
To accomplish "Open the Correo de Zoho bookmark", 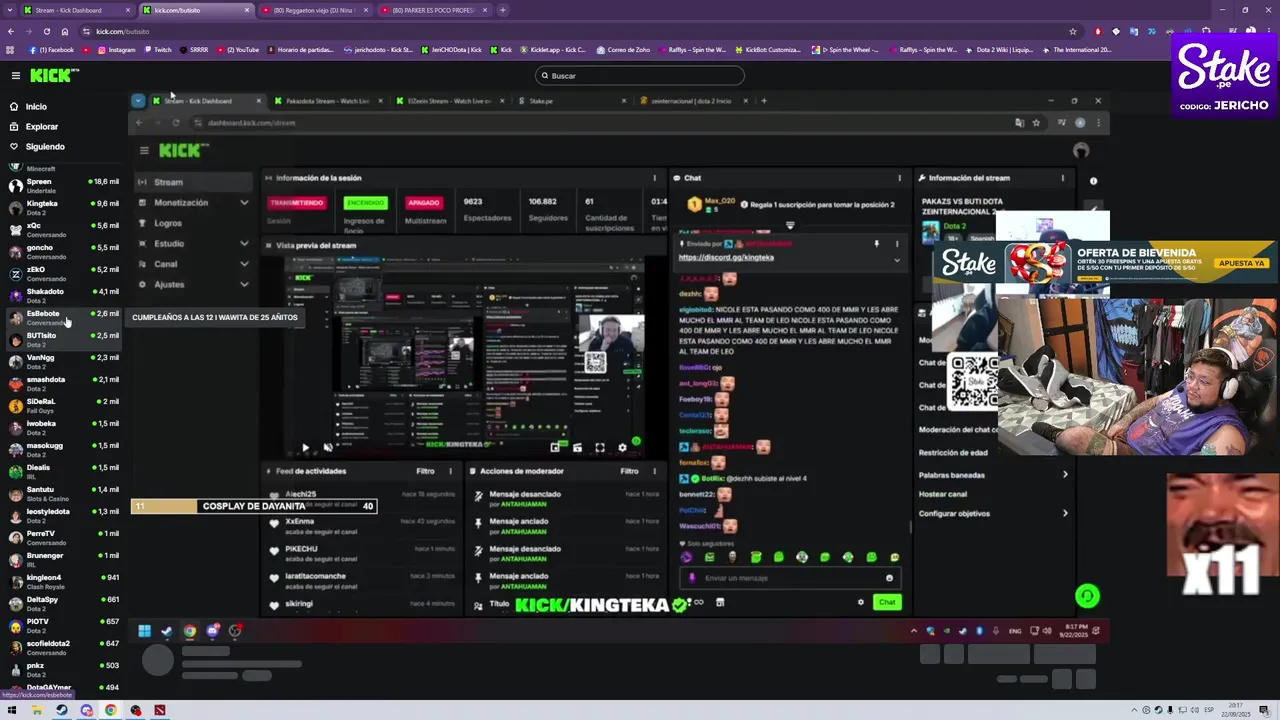I will pyautogui.click(x=623, y=50).
